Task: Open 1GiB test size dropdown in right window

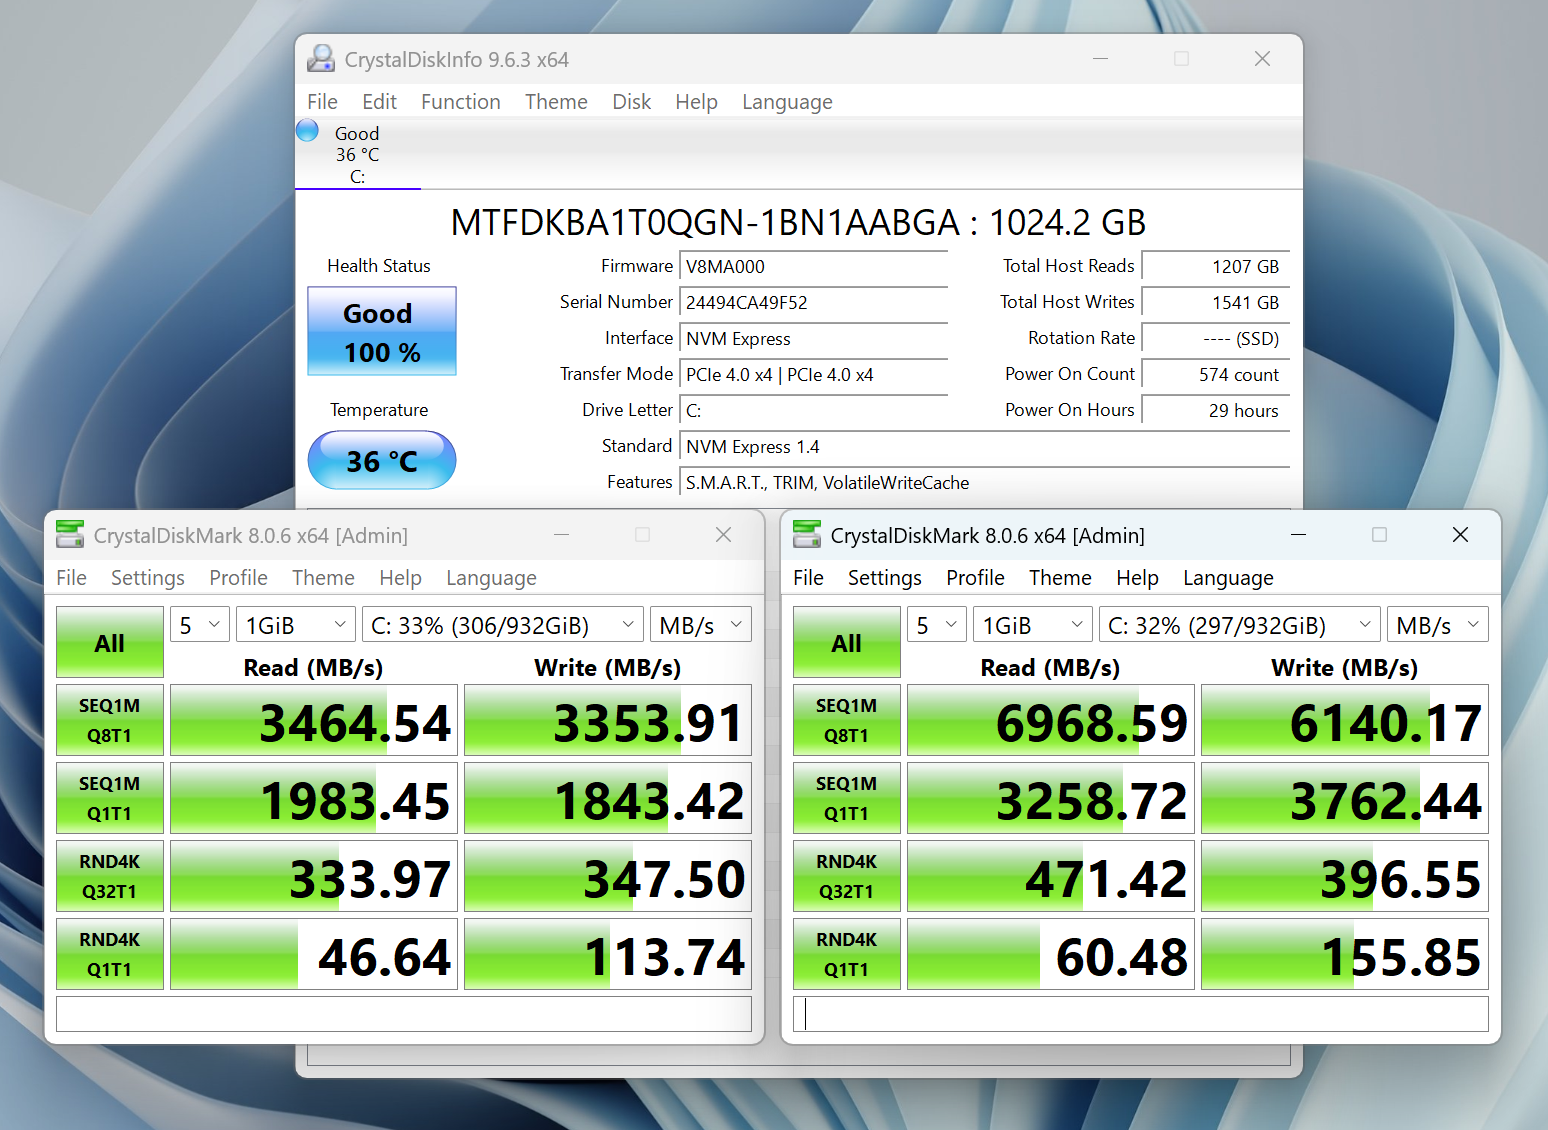Action: click(1033, 625)
